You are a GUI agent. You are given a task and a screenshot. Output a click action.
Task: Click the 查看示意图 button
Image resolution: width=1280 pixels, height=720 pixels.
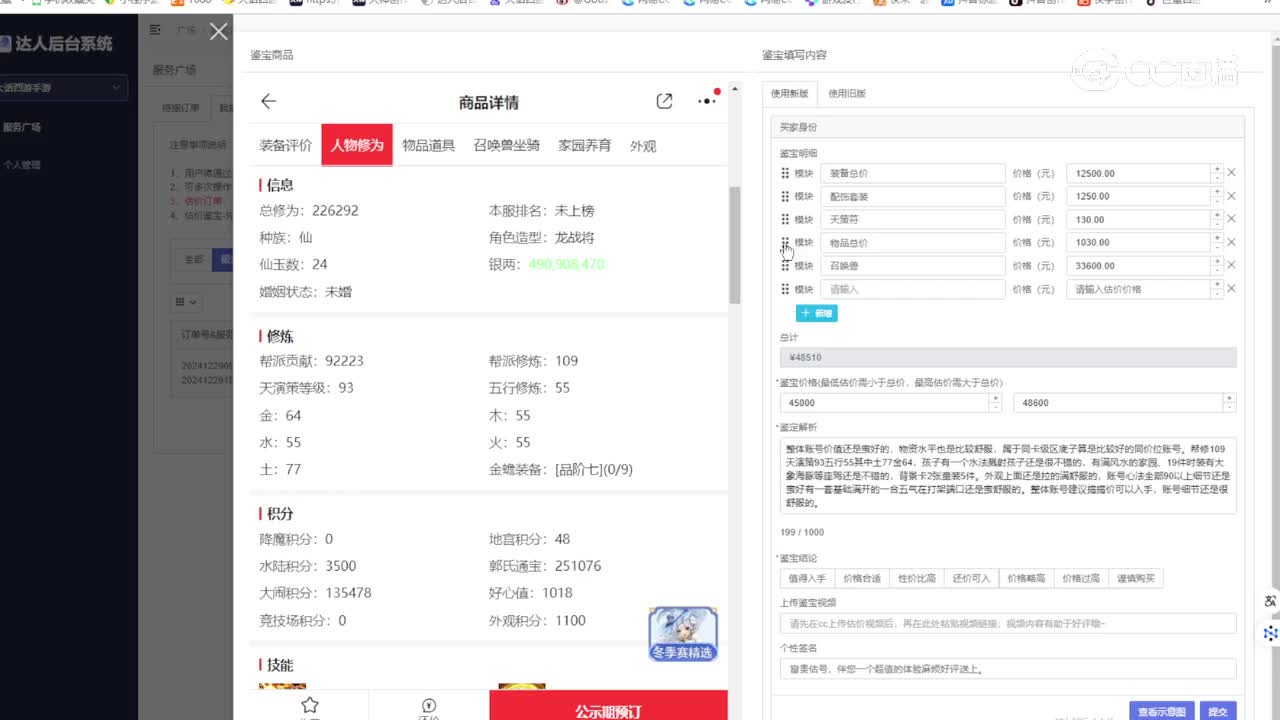click(1162, 711)
